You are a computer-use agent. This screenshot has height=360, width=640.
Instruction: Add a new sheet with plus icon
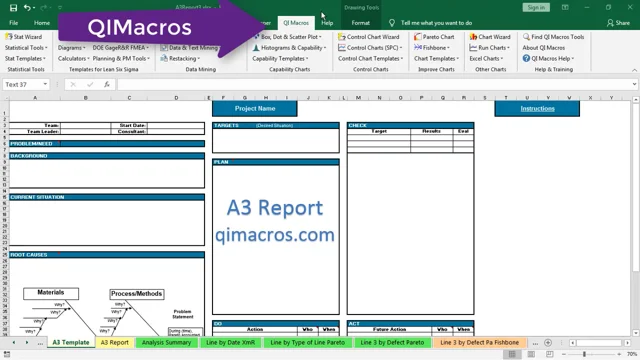click(548, 343)
